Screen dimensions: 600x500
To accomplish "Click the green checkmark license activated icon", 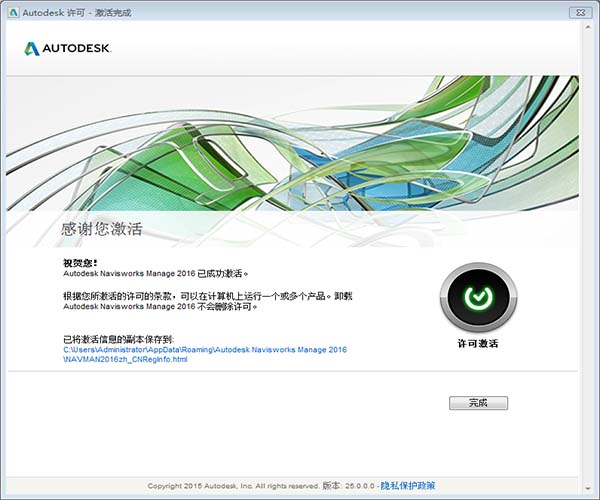I will pos(478,298).
